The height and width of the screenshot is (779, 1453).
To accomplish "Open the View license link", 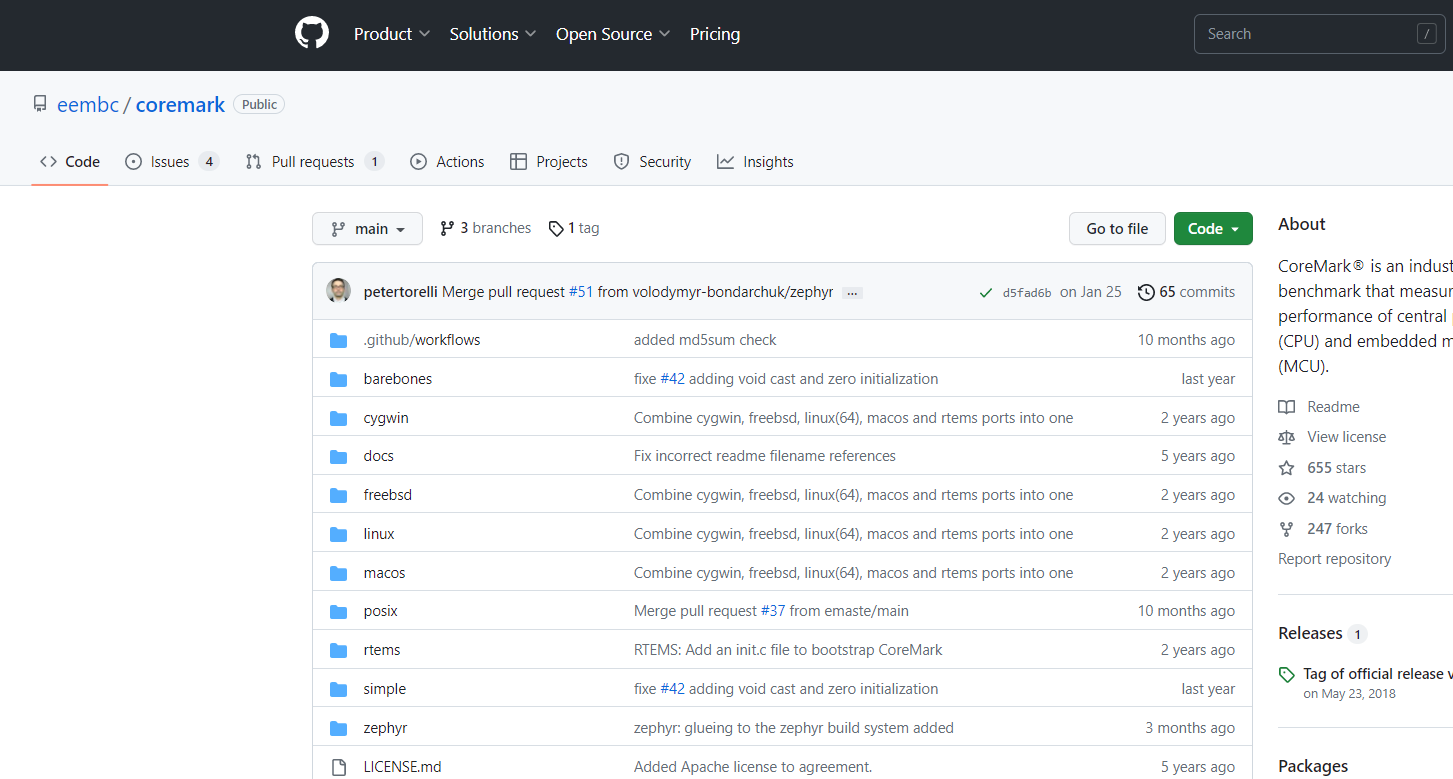I will [1346, 437].
